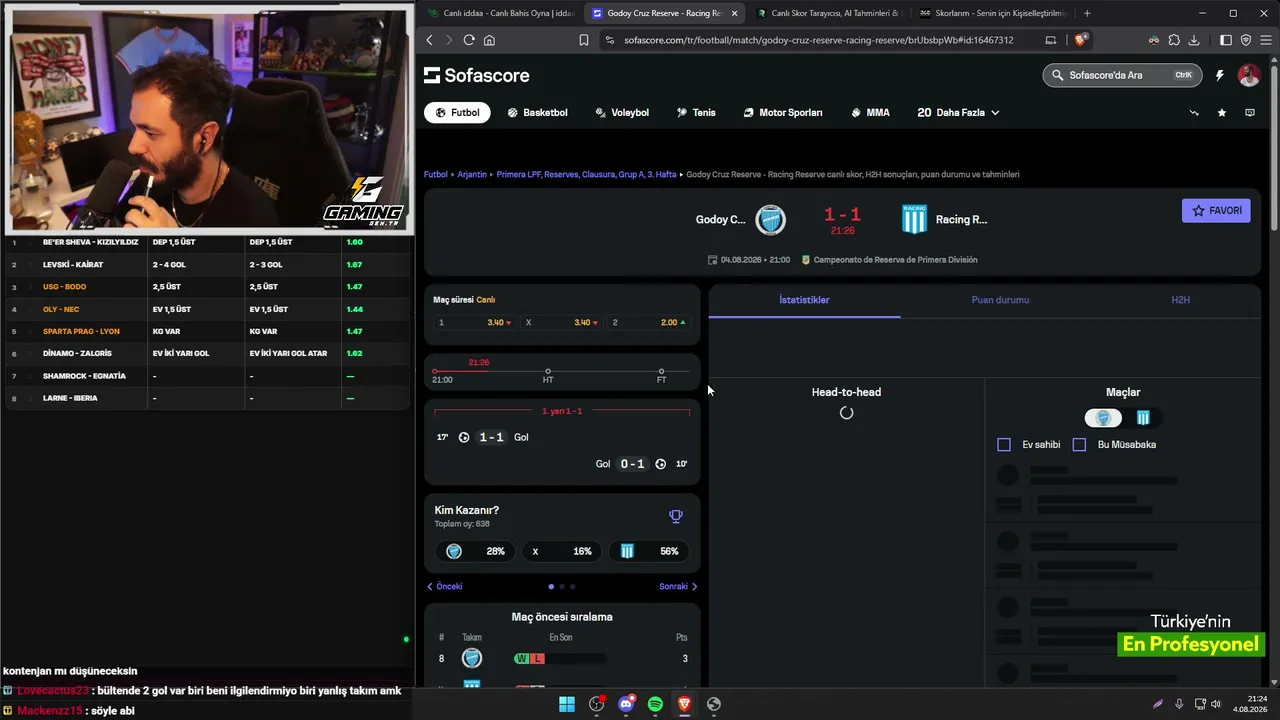Vote for draw X at 16%

click(x=562, y=551)
